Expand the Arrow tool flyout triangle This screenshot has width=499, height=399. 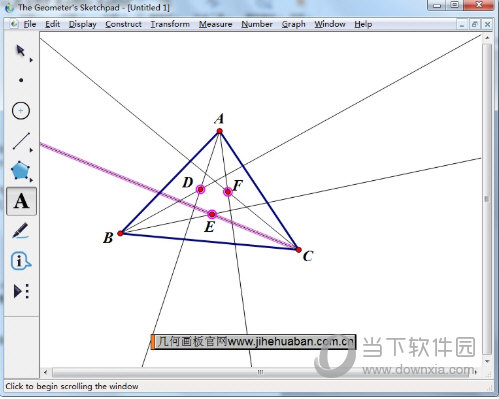point(31,60)
